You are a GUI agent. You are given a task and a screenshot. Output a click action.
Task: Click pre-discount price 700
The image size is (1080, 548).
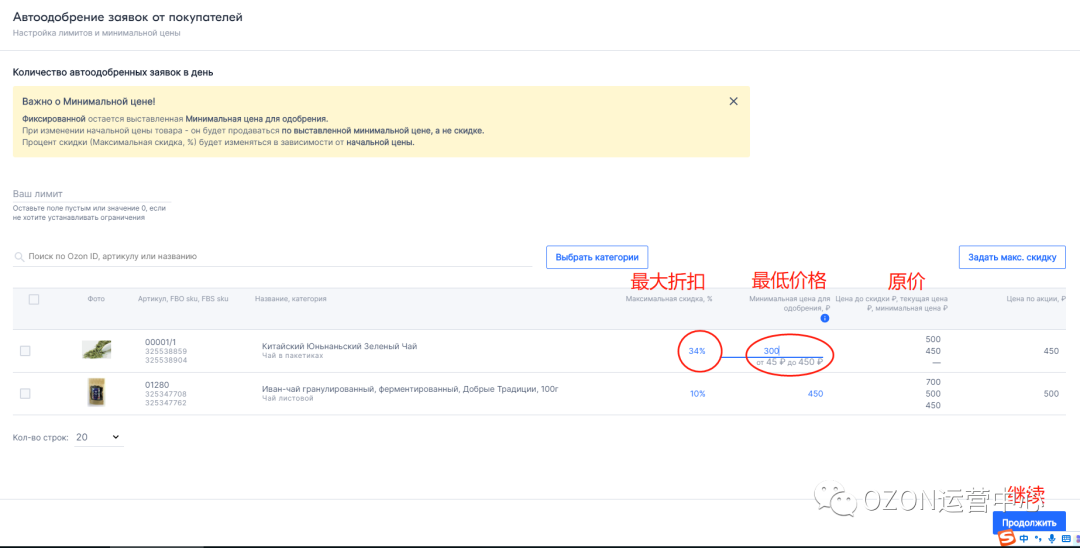933,382
